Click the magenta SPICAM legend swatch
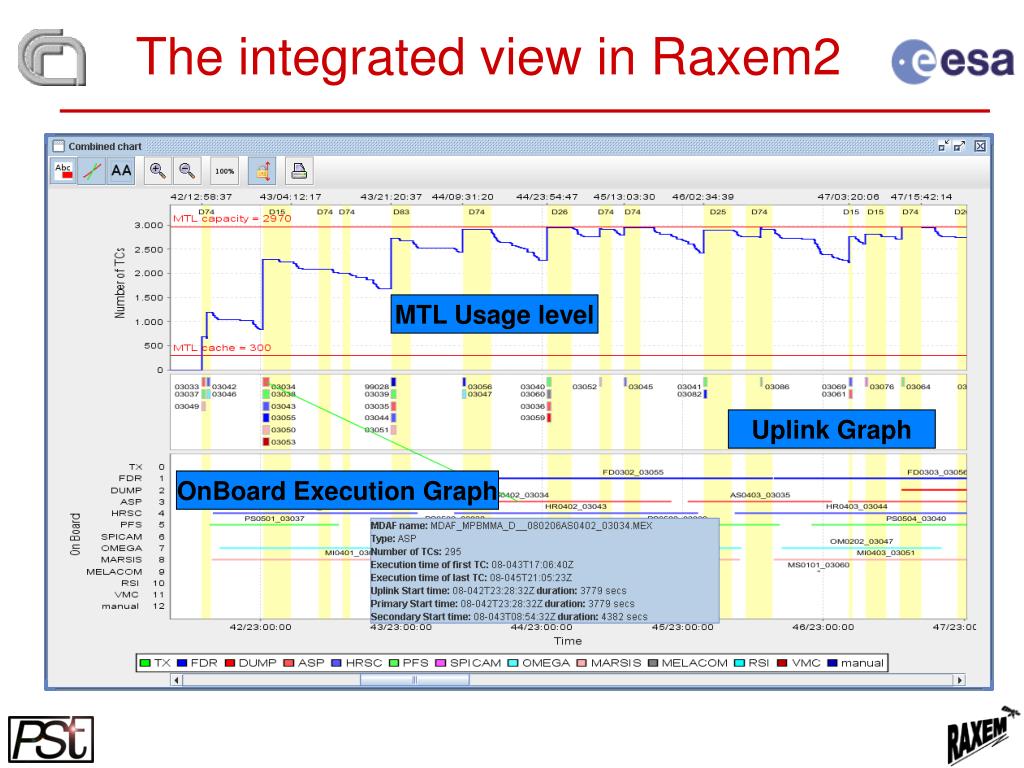Image resolution: width=1024 pixels, height=768 pixels. [441, 663]
